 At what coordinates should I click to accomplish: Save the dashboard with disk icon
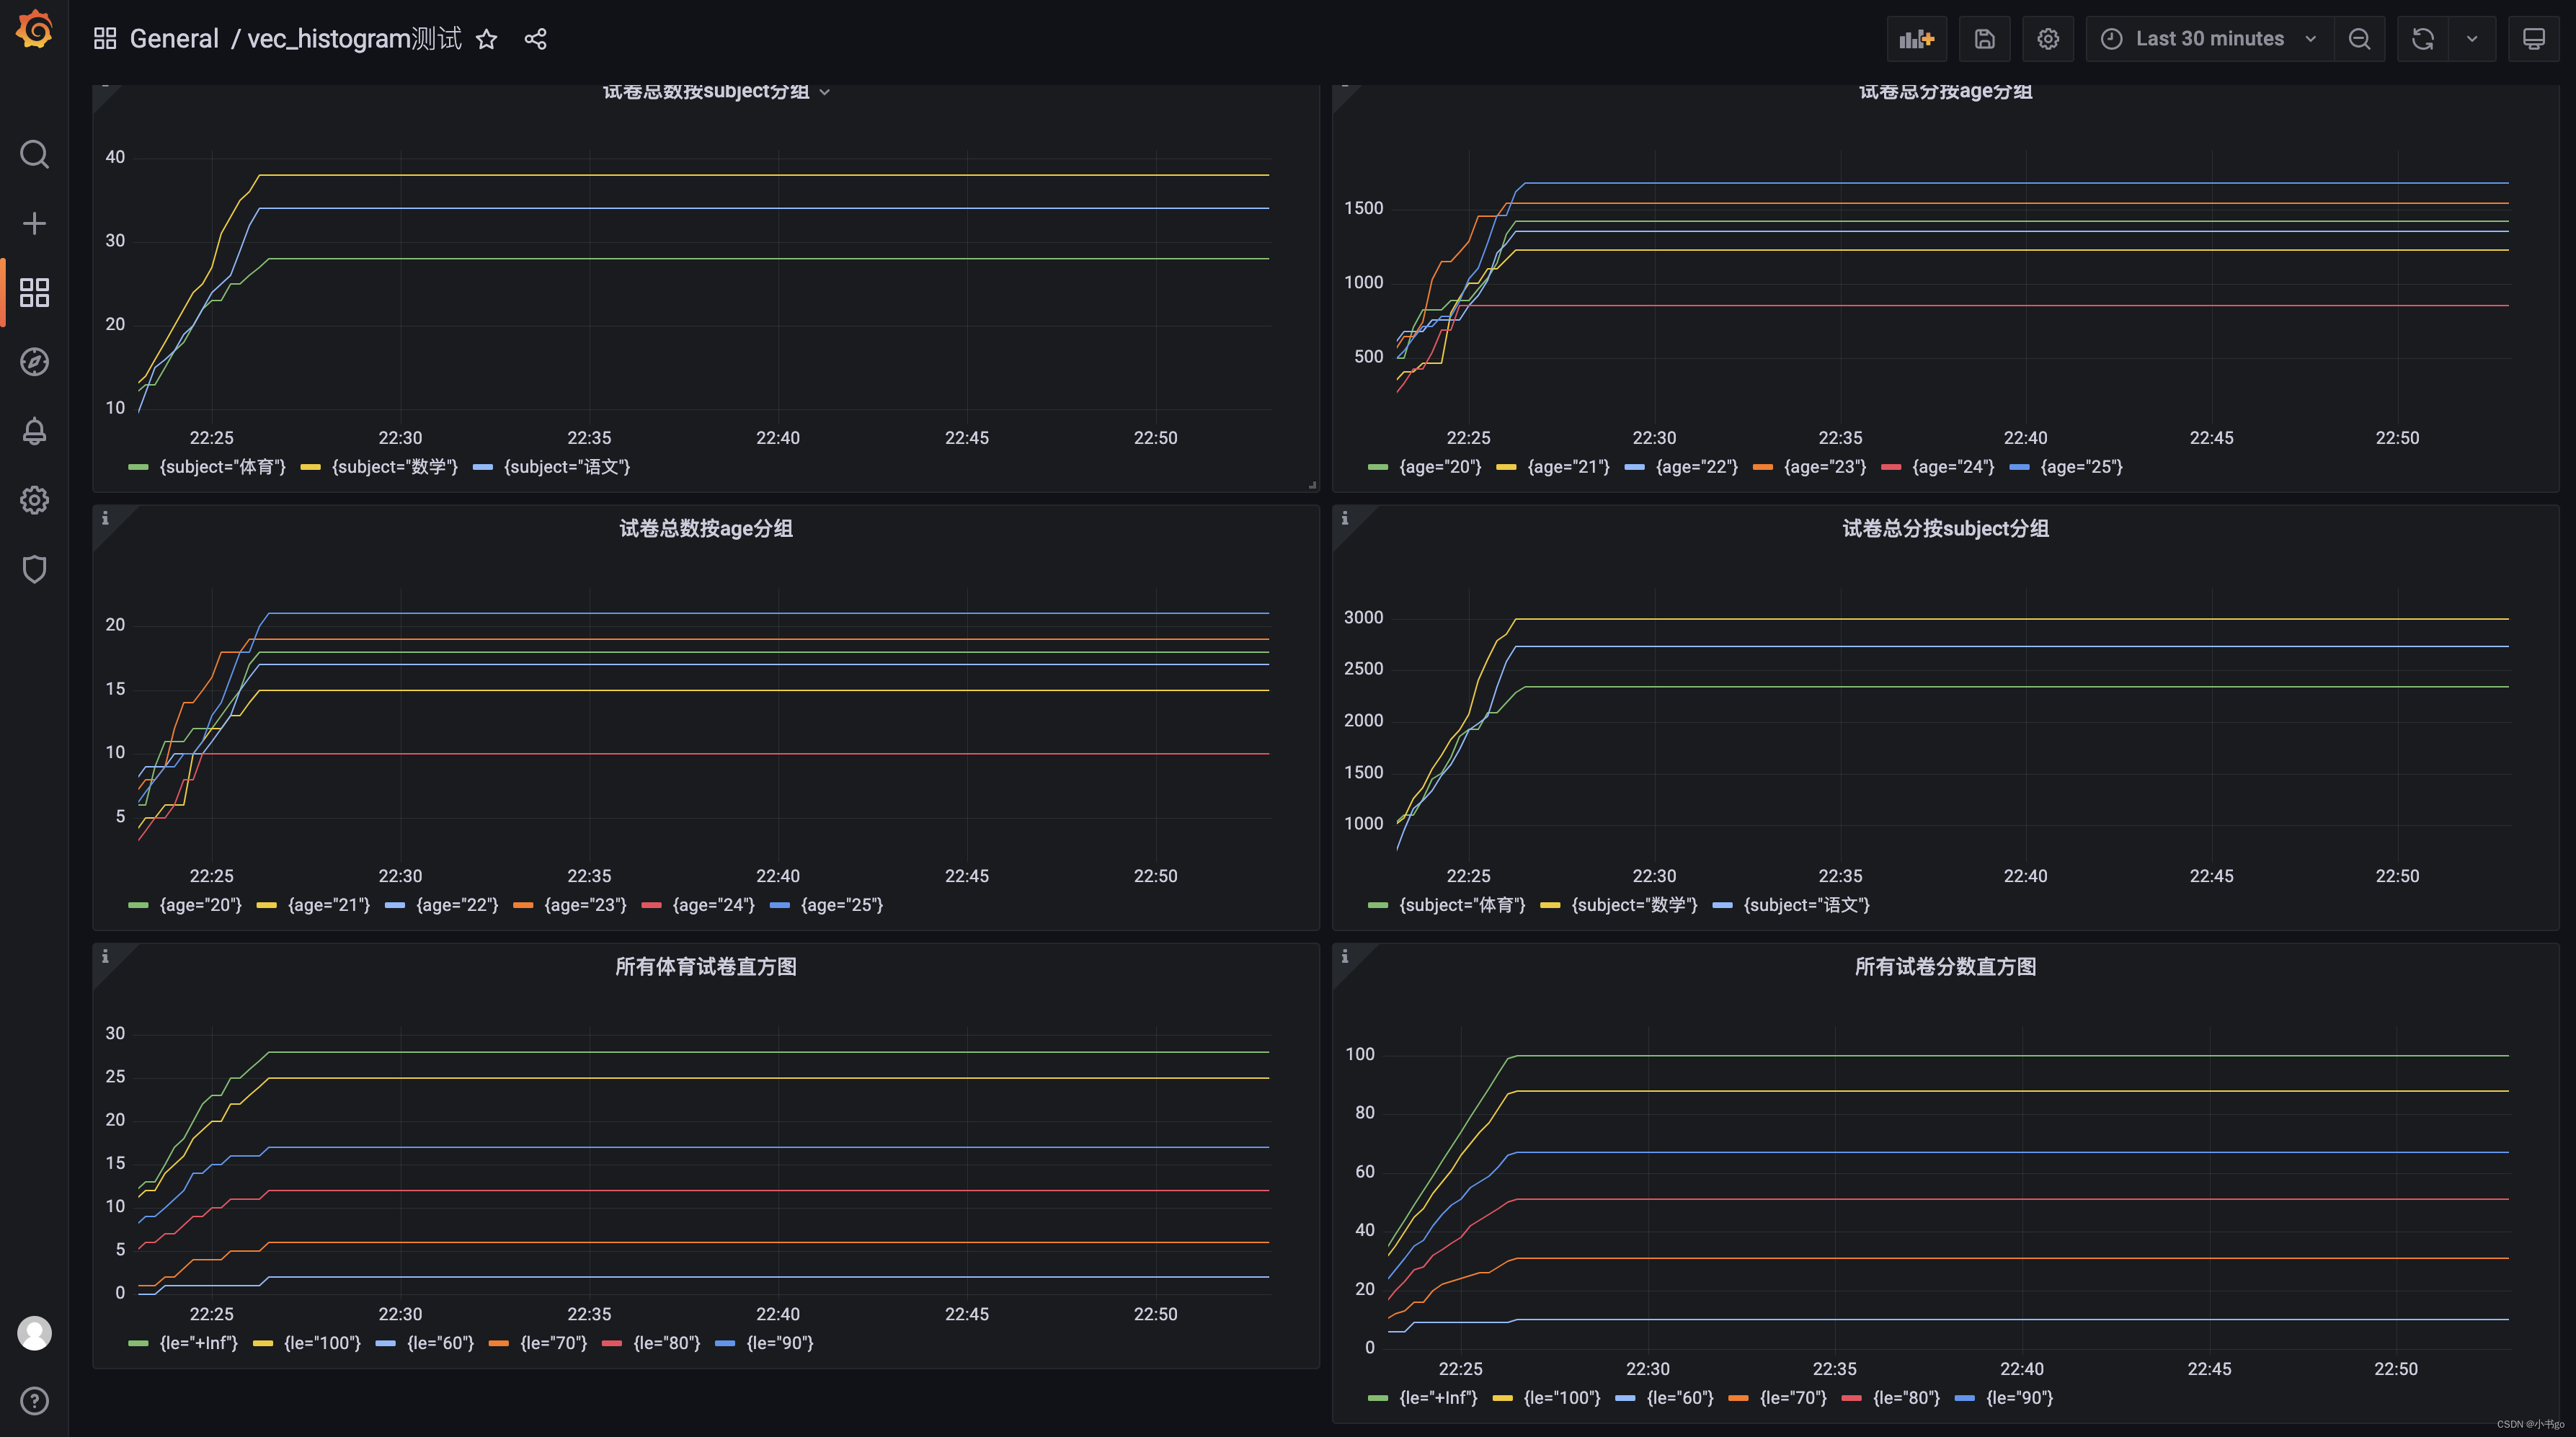point(1984,39)
